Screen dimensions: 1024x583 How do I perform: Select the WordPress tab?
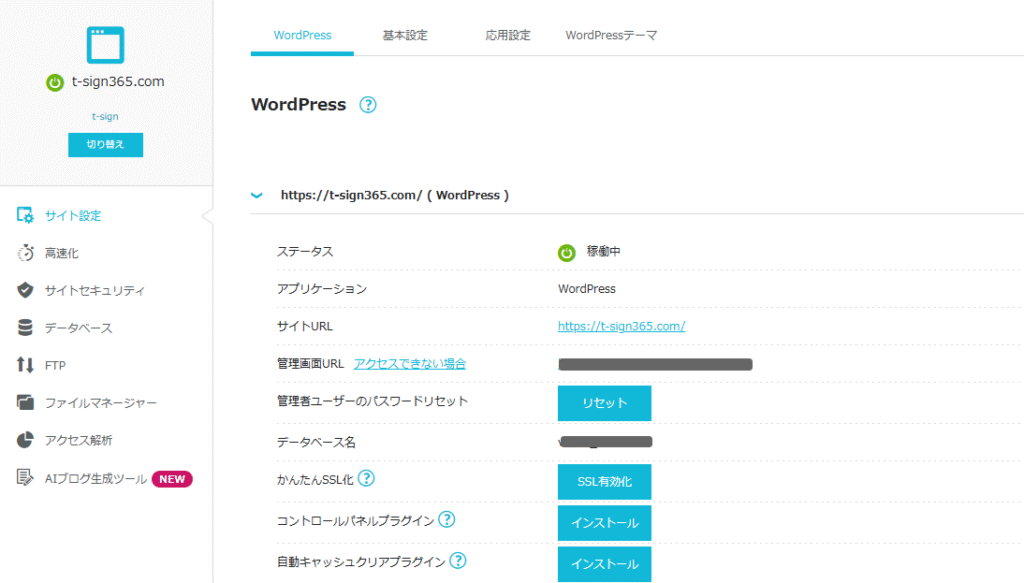tap(302, 35)
